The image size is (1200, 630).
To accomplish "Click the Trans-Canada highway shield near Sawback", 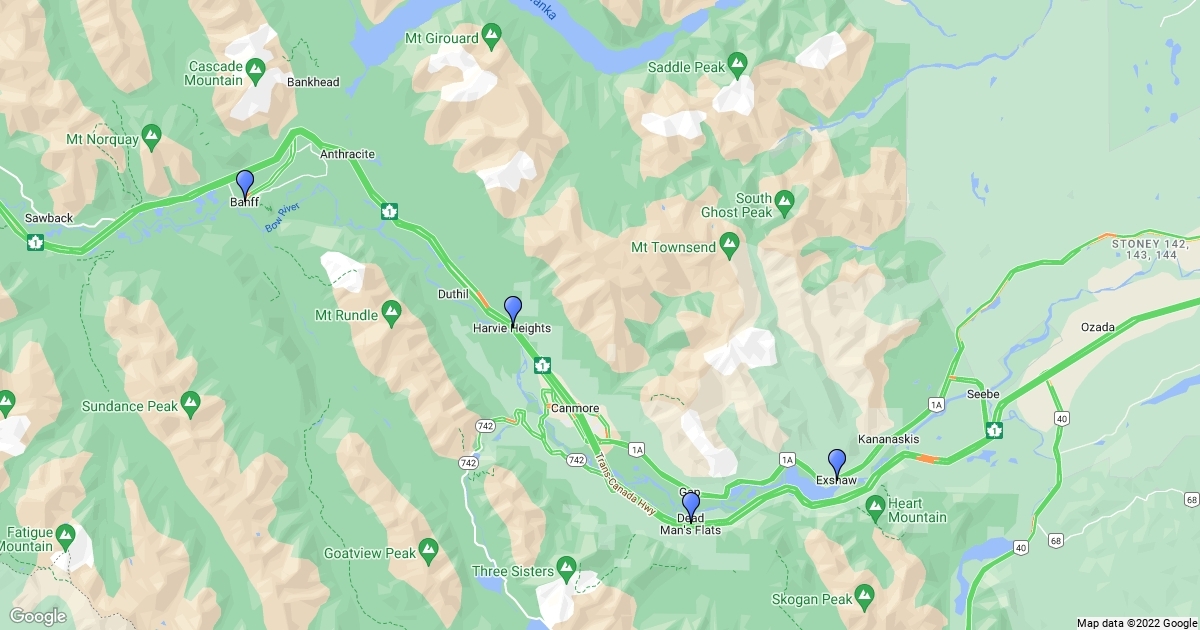I will tap(36, 242).
